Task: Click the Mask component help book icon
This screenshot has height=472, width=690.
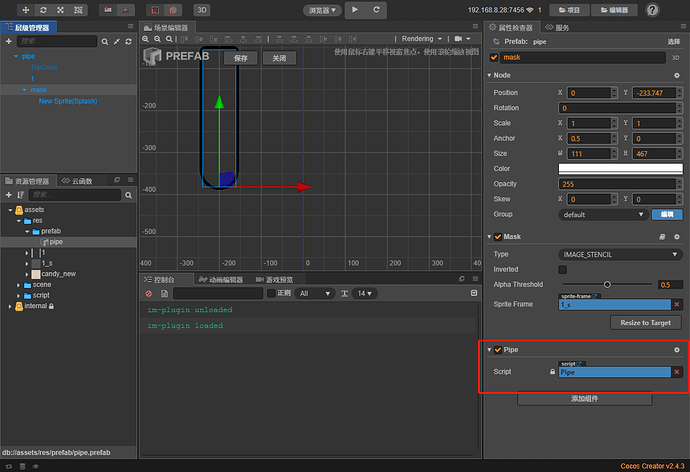Action: click(662, 237)
